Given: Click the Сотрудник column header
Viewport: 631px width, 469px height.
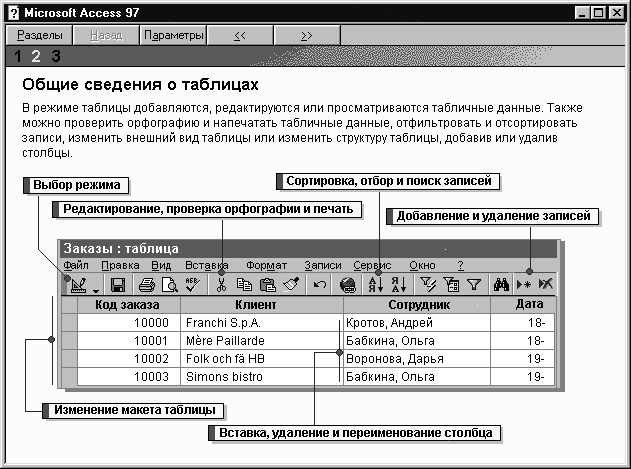Looking at the screenshot, I should pos(417,305).
